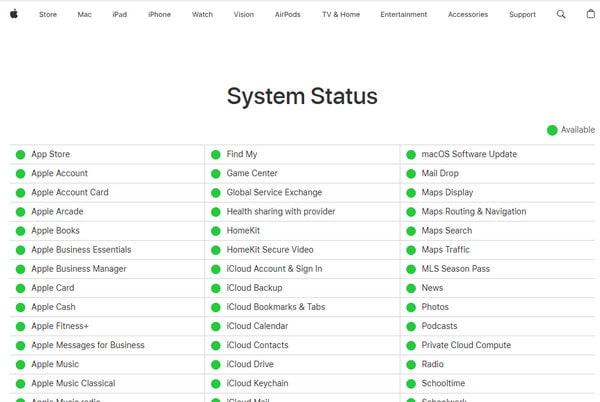Select the Apple Account Card row text
This screenshot has height=402, width=600.
point(70,192)
